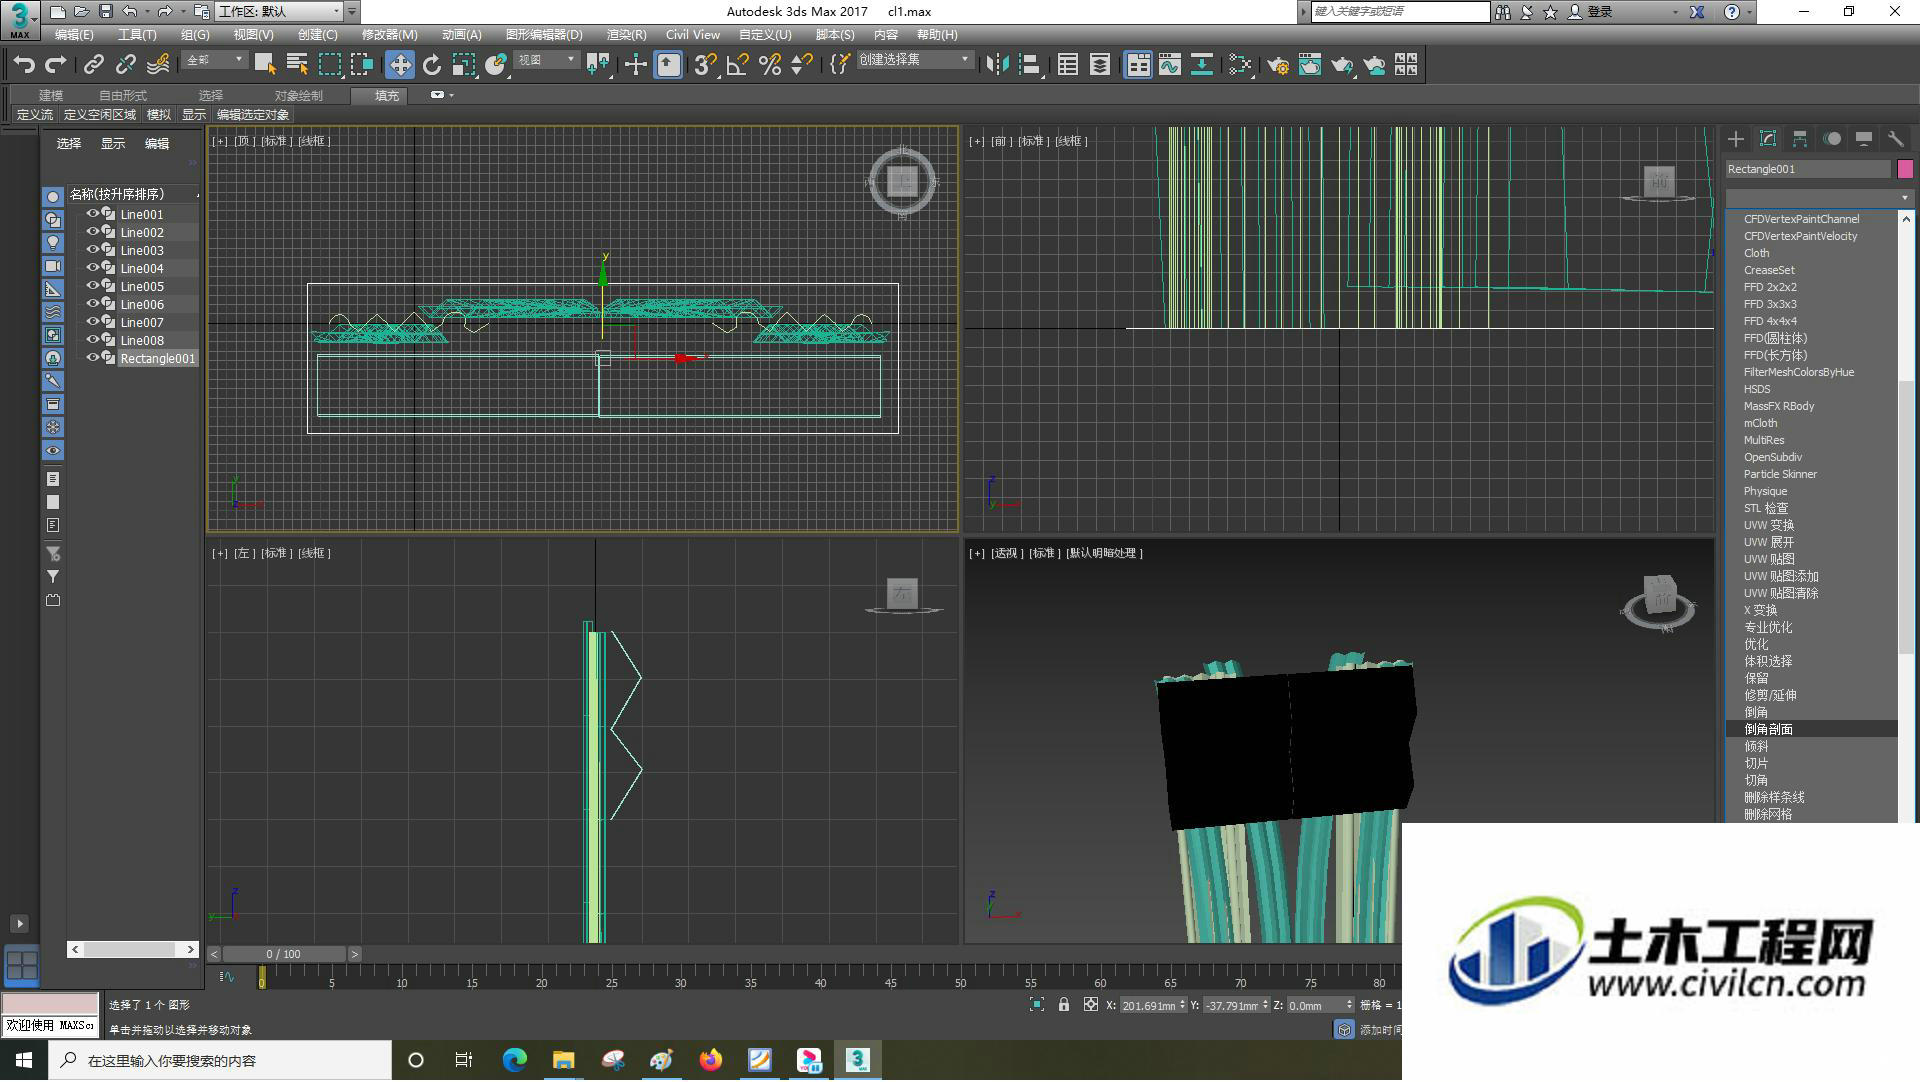
Task: Switch to the Modify command panel tab
Action: (x=1768, y=139)
